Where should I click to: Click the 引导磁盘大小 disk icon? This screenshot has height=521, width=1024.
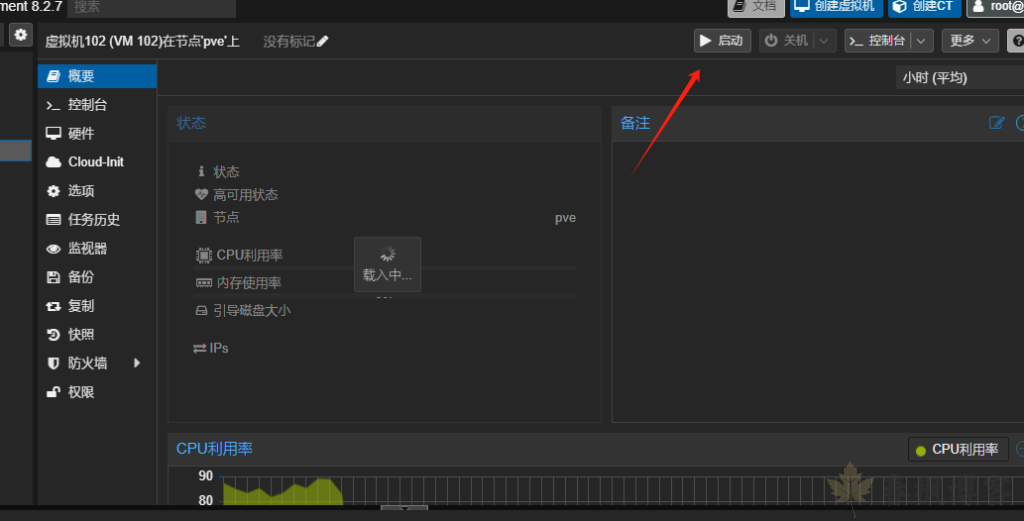(202, 311)
